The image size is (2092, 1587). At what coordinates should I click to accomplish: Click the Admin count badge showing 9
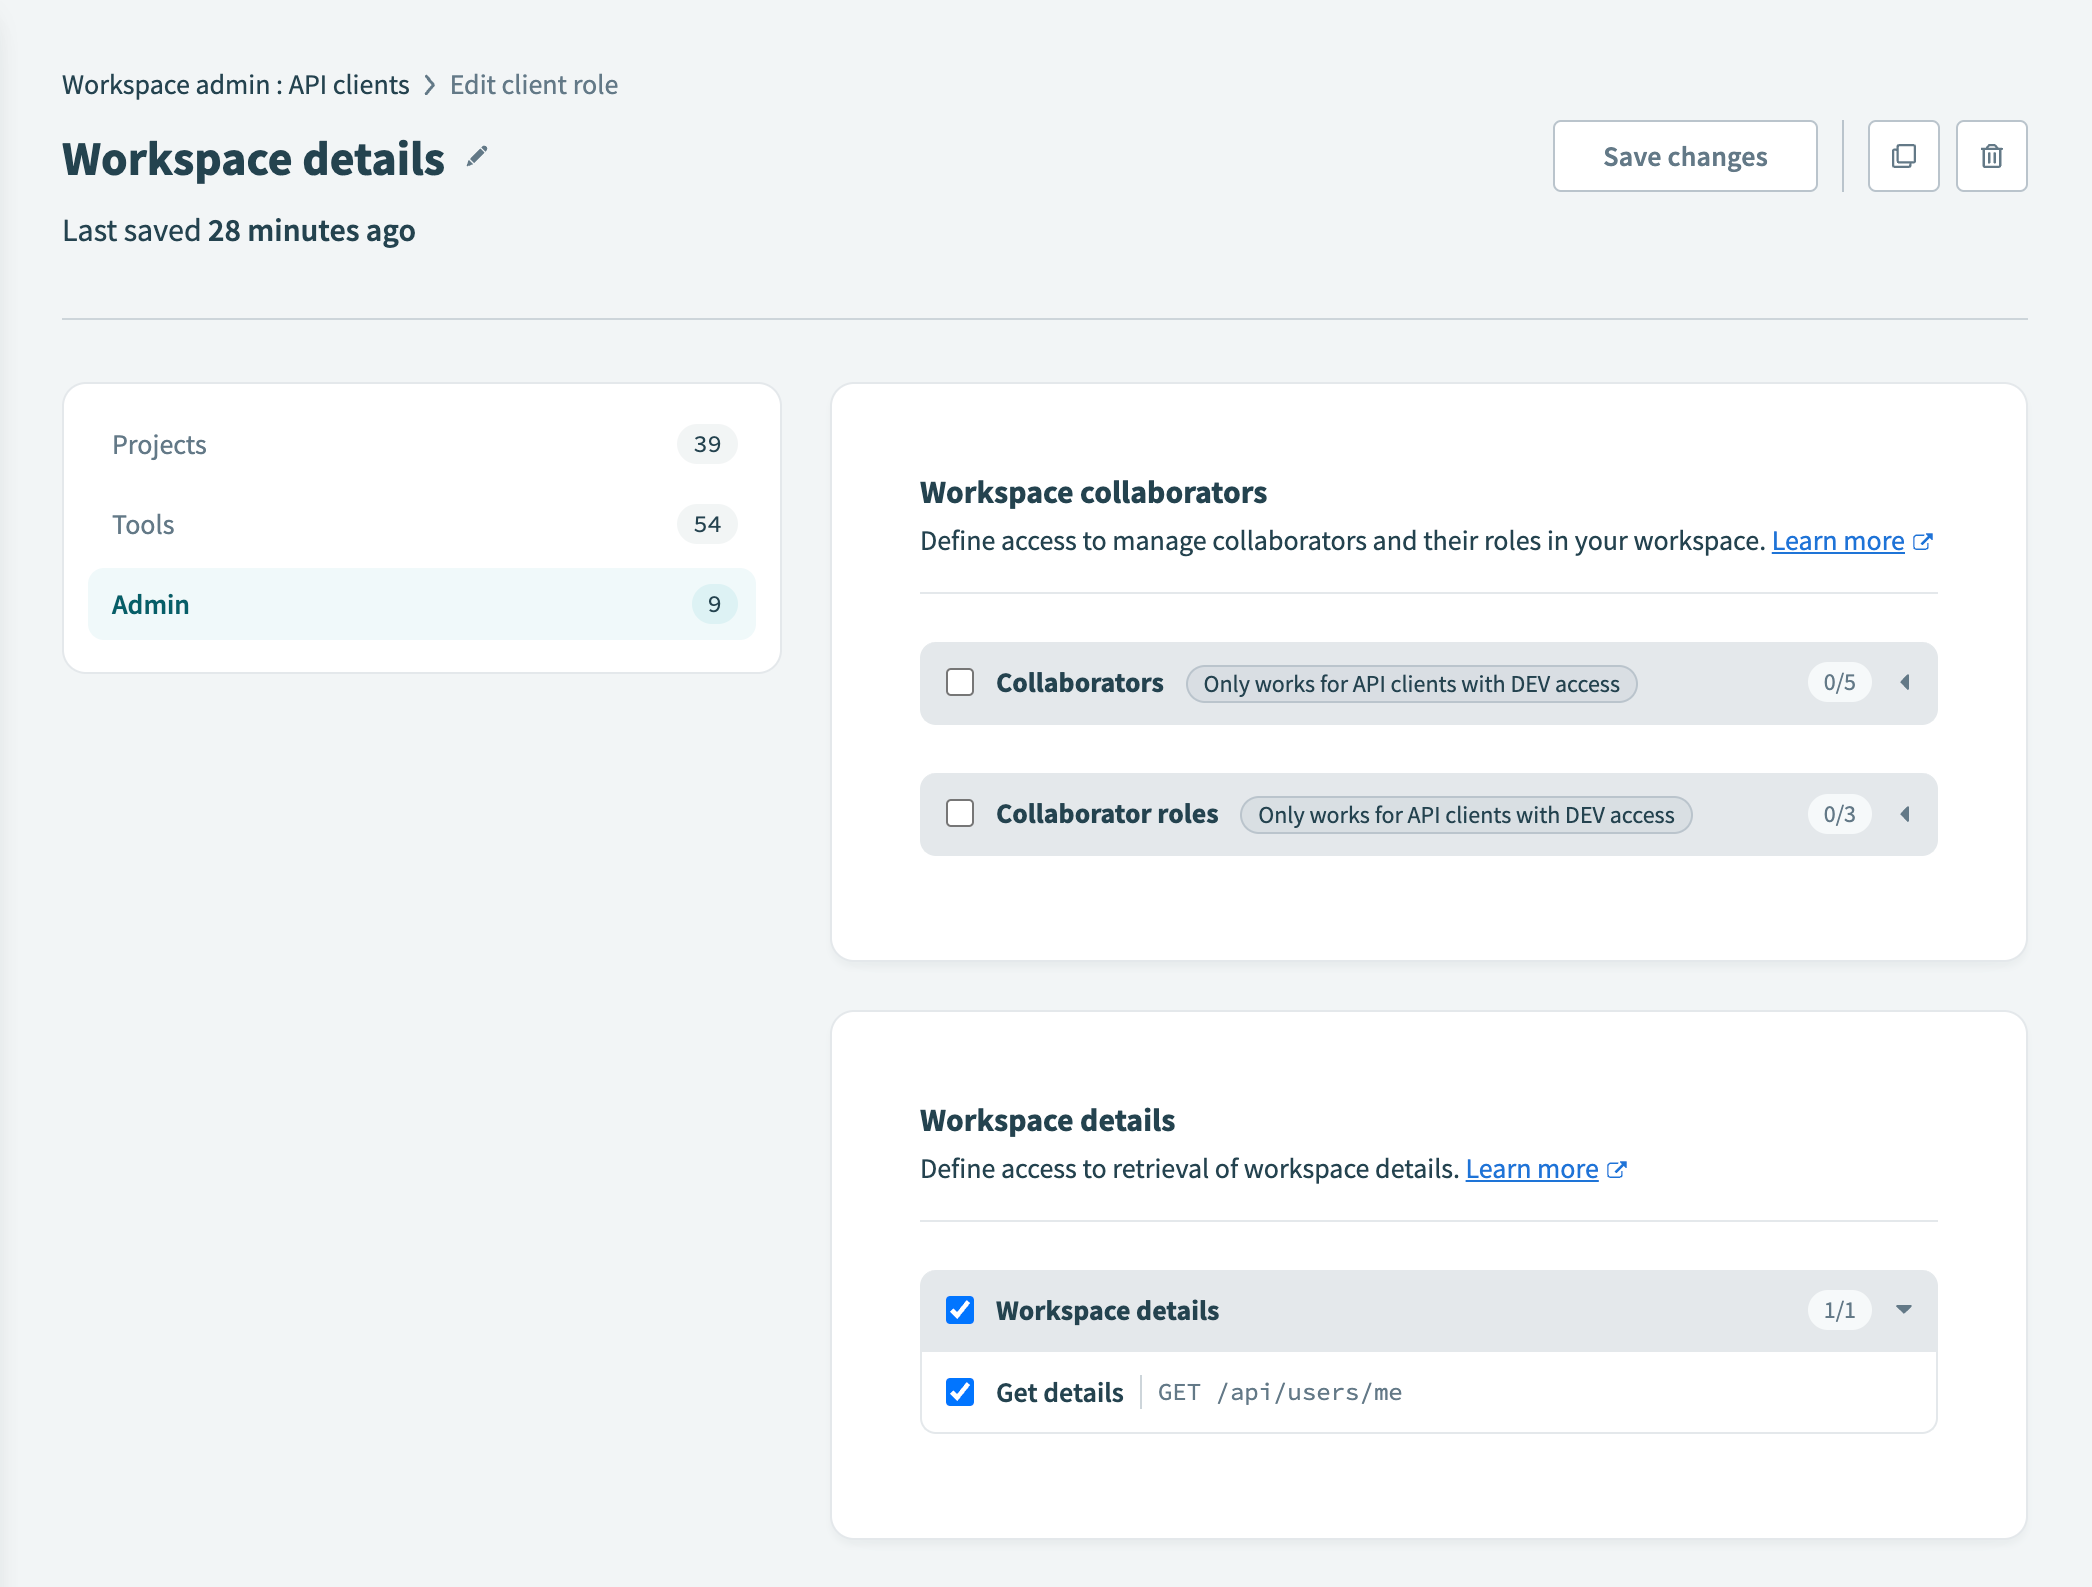tap(713, 604)
